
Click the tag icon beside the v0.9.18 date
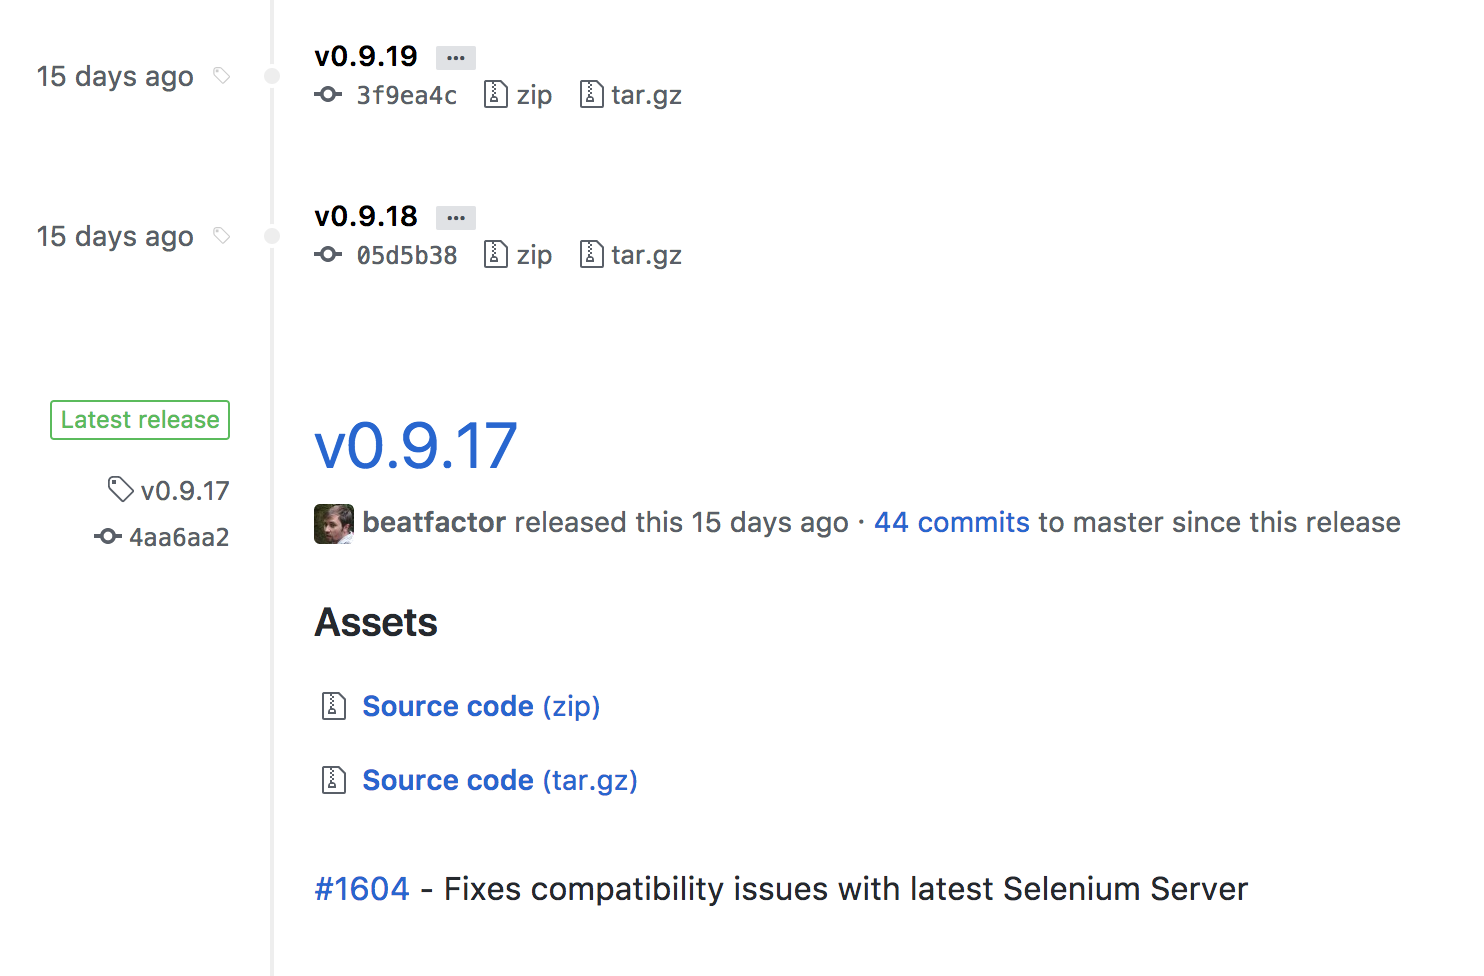pyautogui.click(x=222, y=236)
